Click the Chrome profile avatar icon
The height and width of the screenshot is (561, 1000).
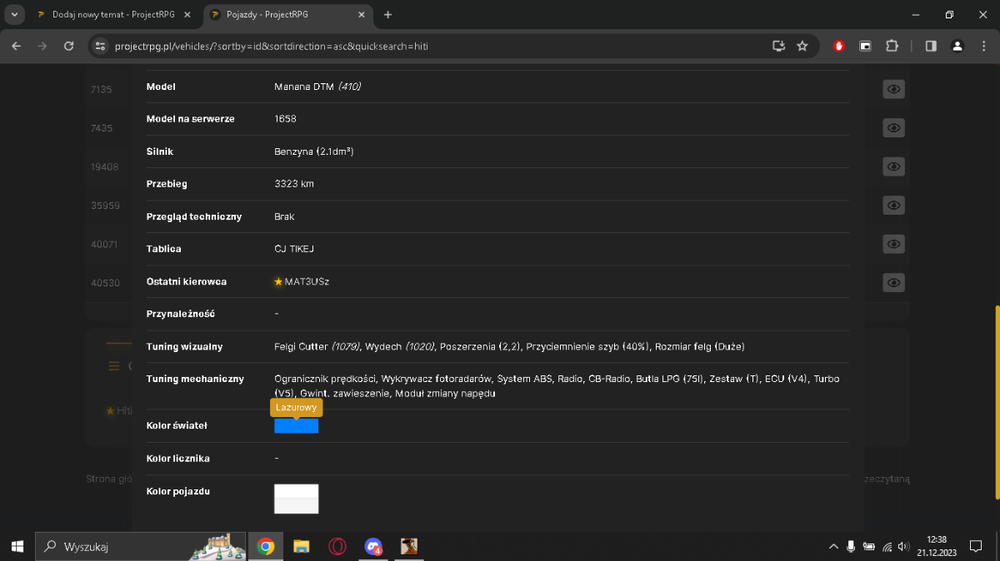pos(957,46)
